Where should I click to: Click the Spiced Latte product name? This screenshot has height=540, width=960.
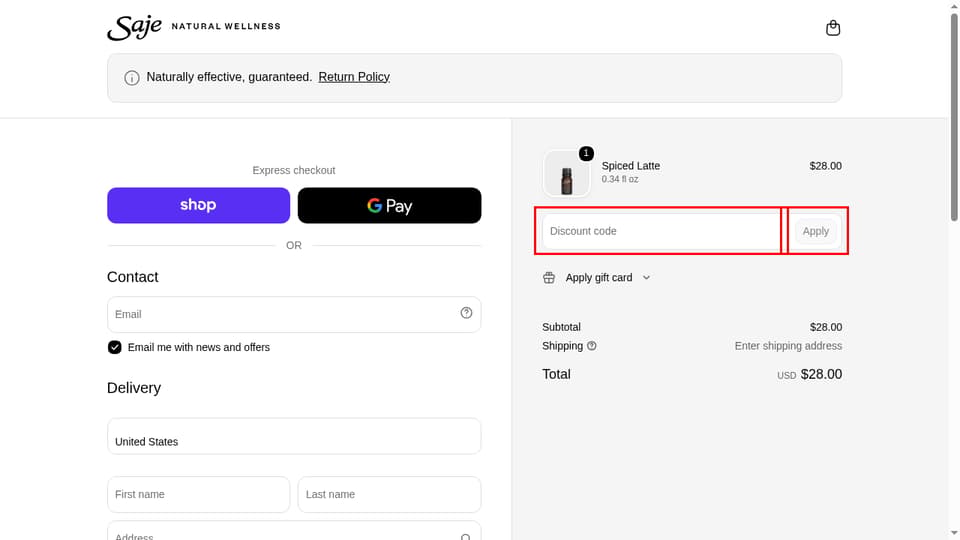(631, 166)
